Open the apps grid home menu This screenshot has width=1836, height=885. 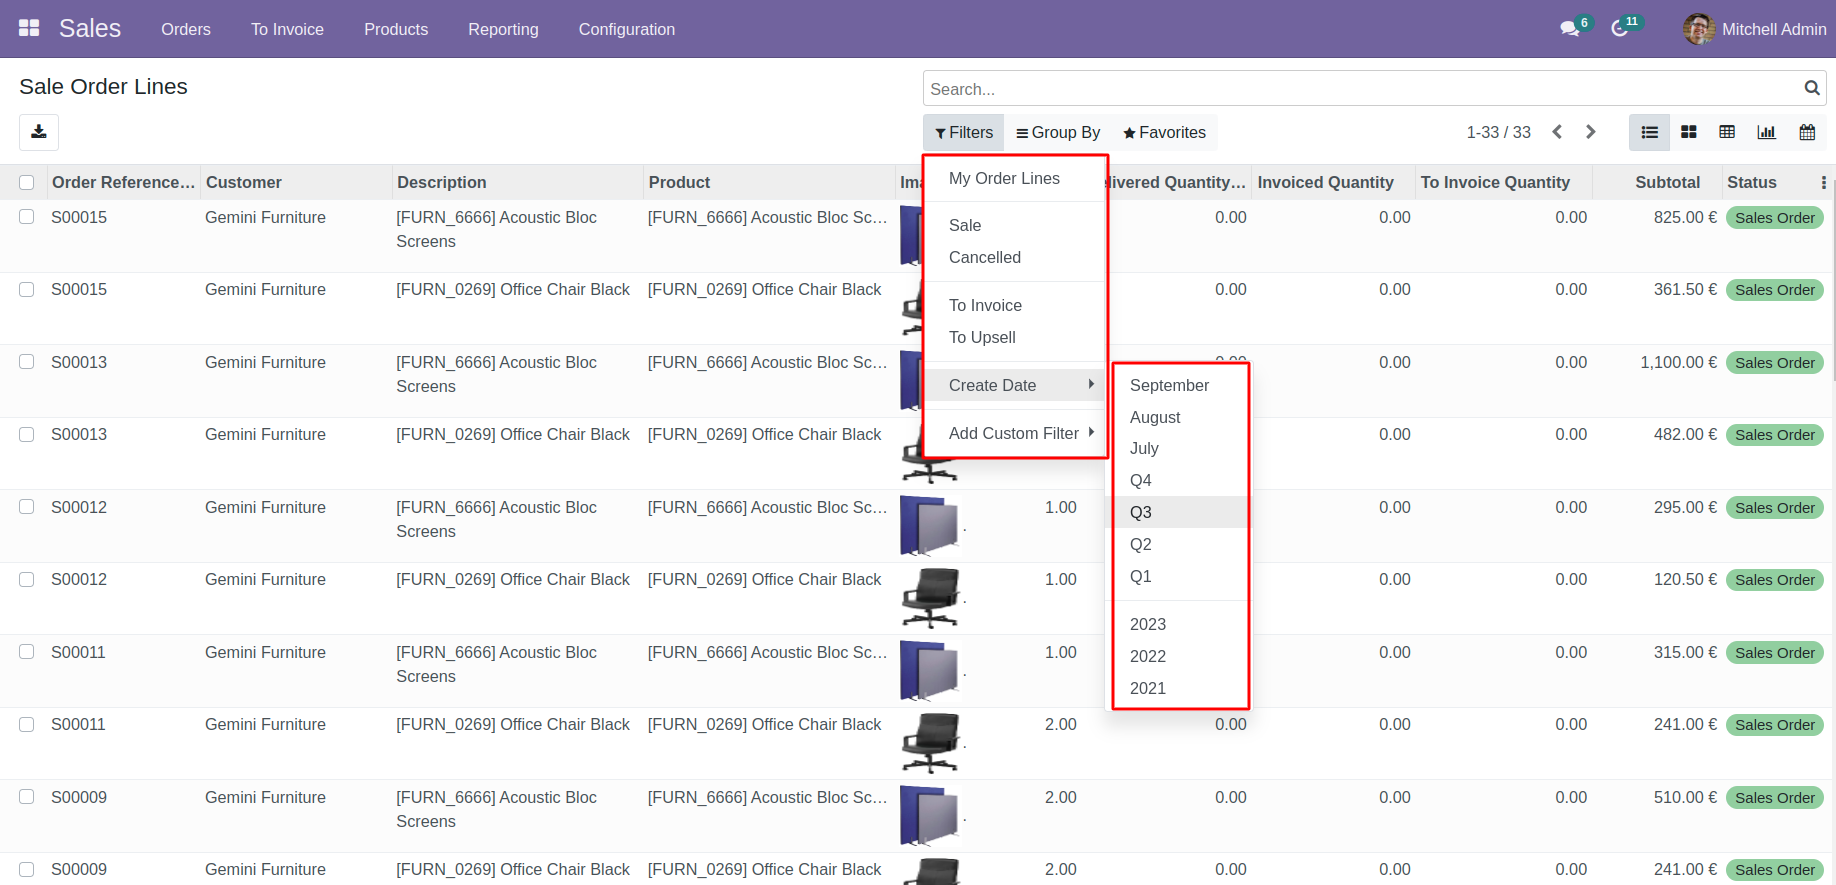tap(29, 28)
